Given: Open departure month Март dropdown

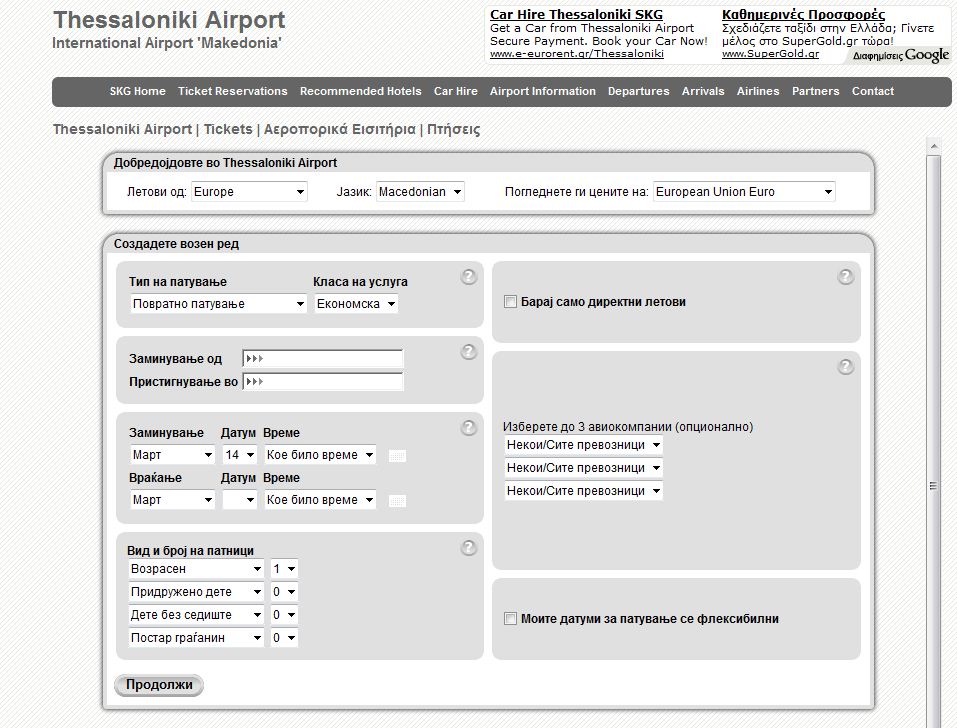Looking at the screenshot, I should click(173, 455).
